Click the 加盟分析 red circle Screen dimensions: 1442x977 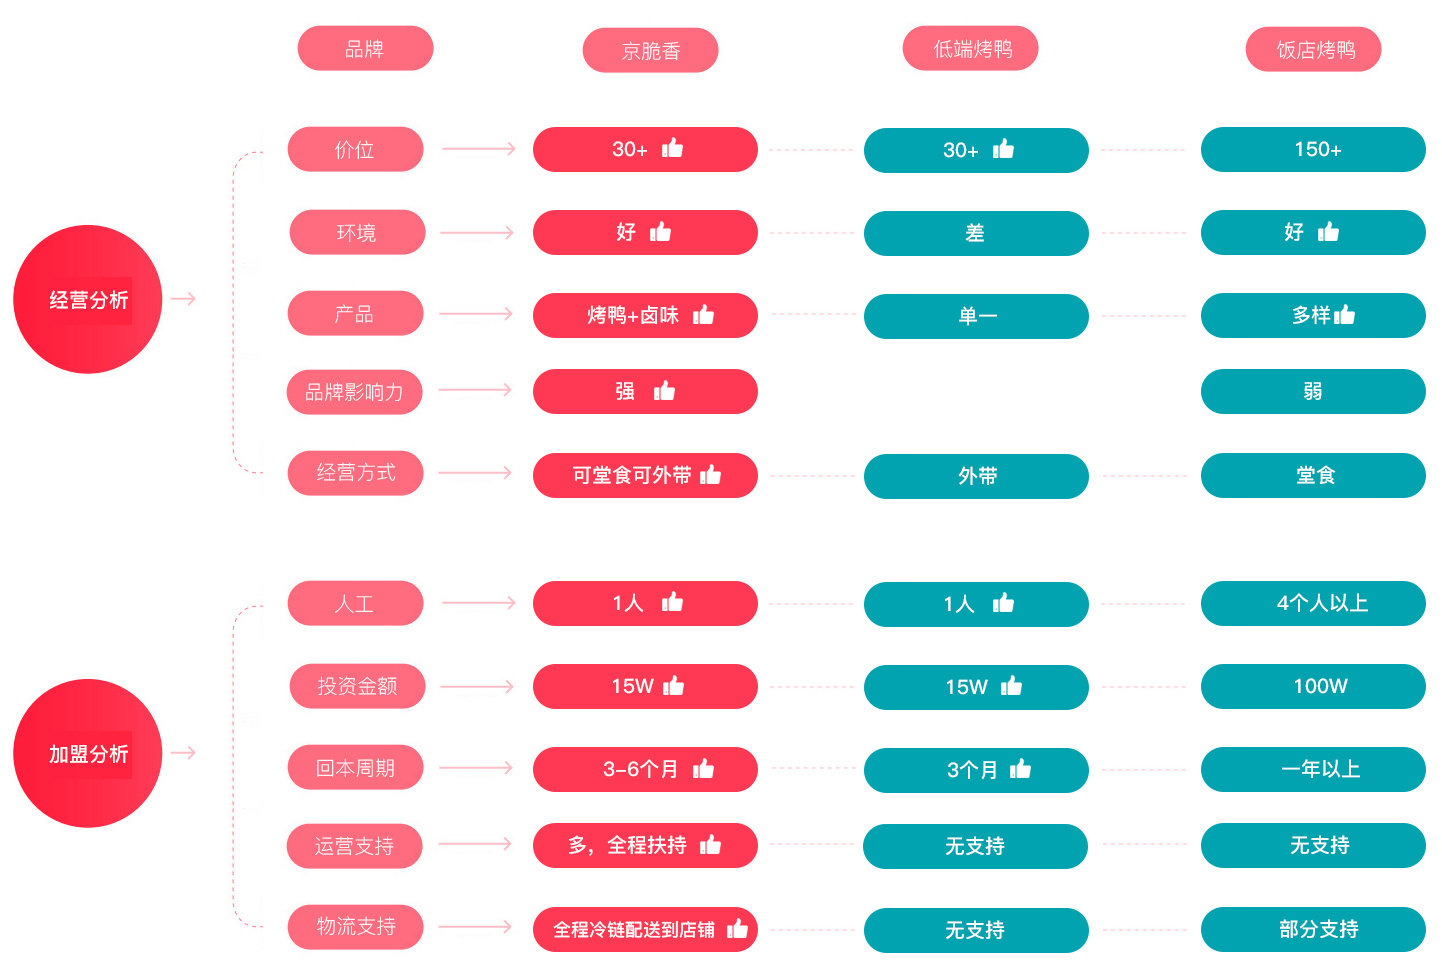87,753
